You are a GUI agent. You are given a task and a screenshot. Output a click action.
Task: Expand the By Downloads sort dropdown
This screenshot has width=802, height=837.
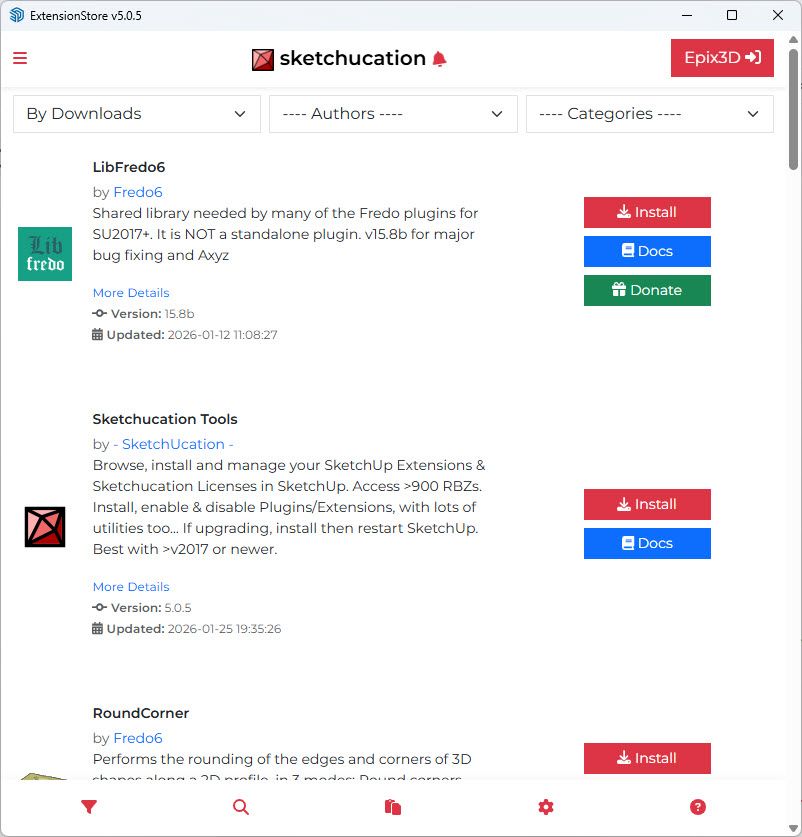click(137, 114)
